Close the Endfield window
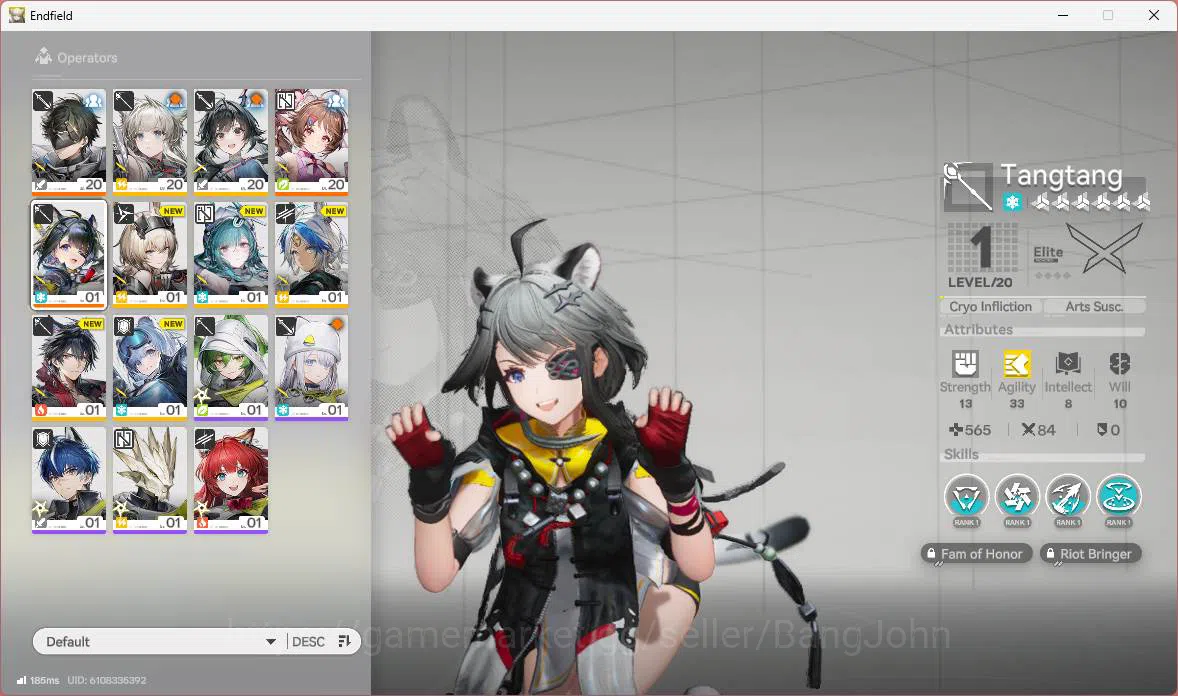Screen dimensions: 1178x696 pos(1154,15)
